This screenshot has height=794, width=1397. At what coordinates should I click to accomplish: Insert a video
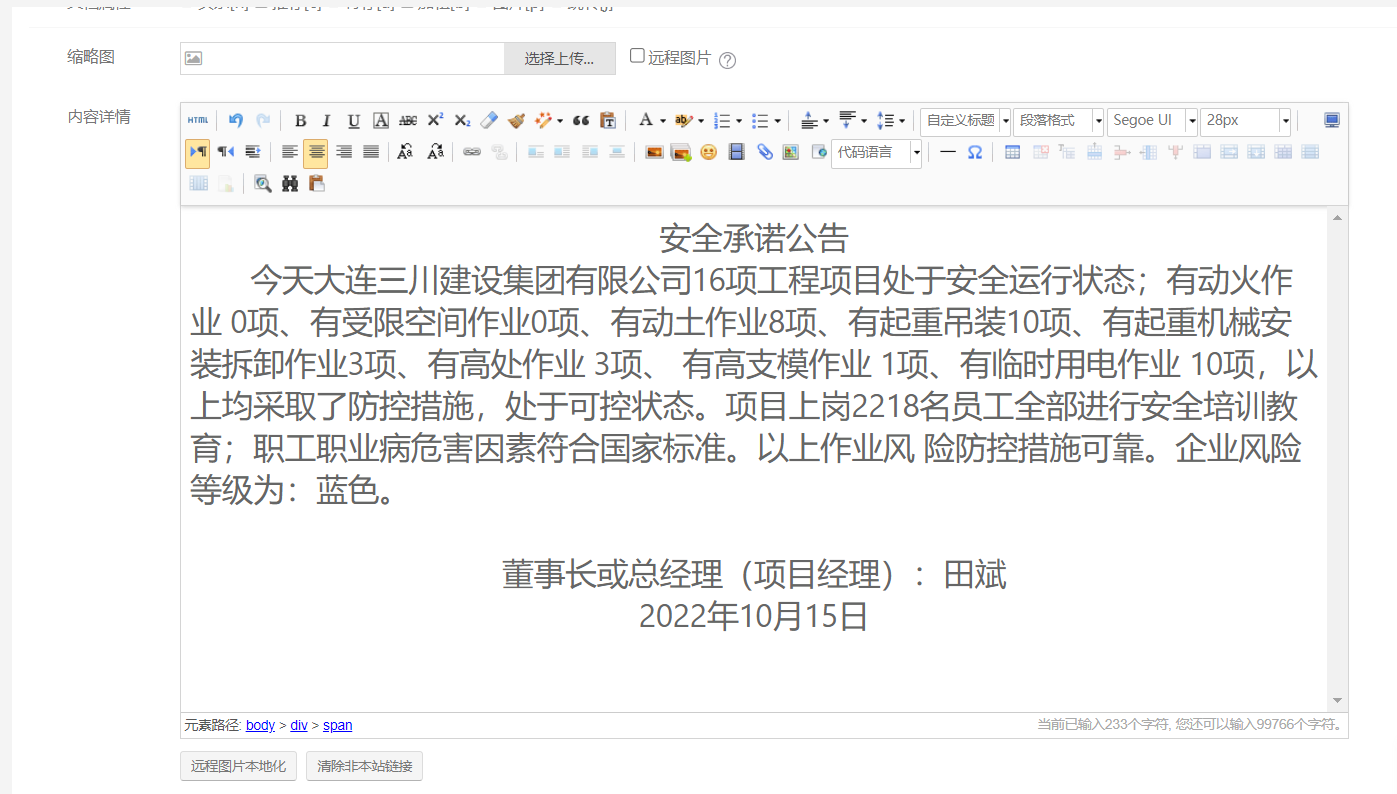point(737,152)
